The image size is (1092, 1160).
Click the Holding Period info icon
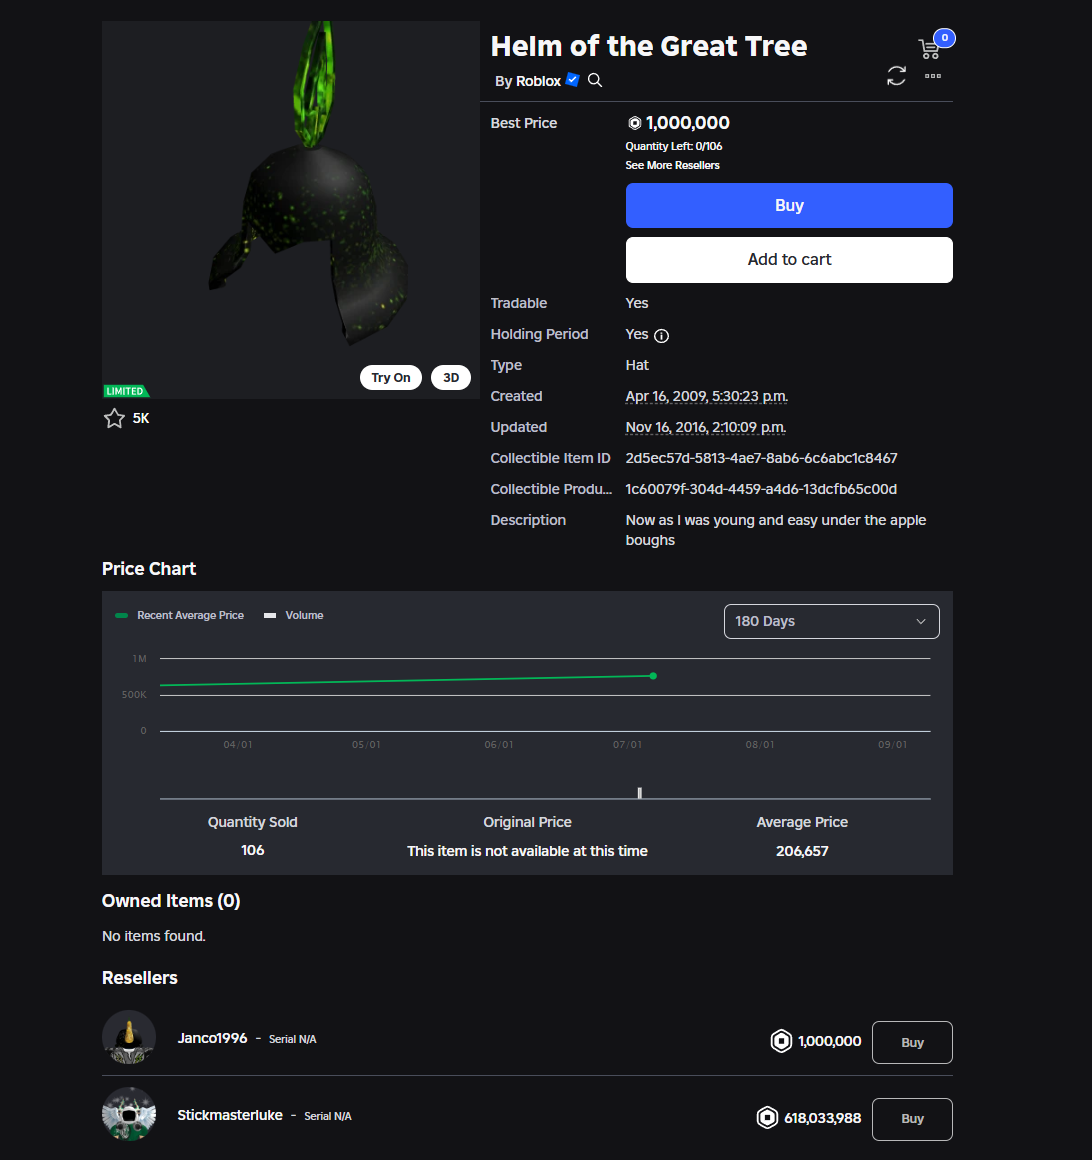click(661, 336)
